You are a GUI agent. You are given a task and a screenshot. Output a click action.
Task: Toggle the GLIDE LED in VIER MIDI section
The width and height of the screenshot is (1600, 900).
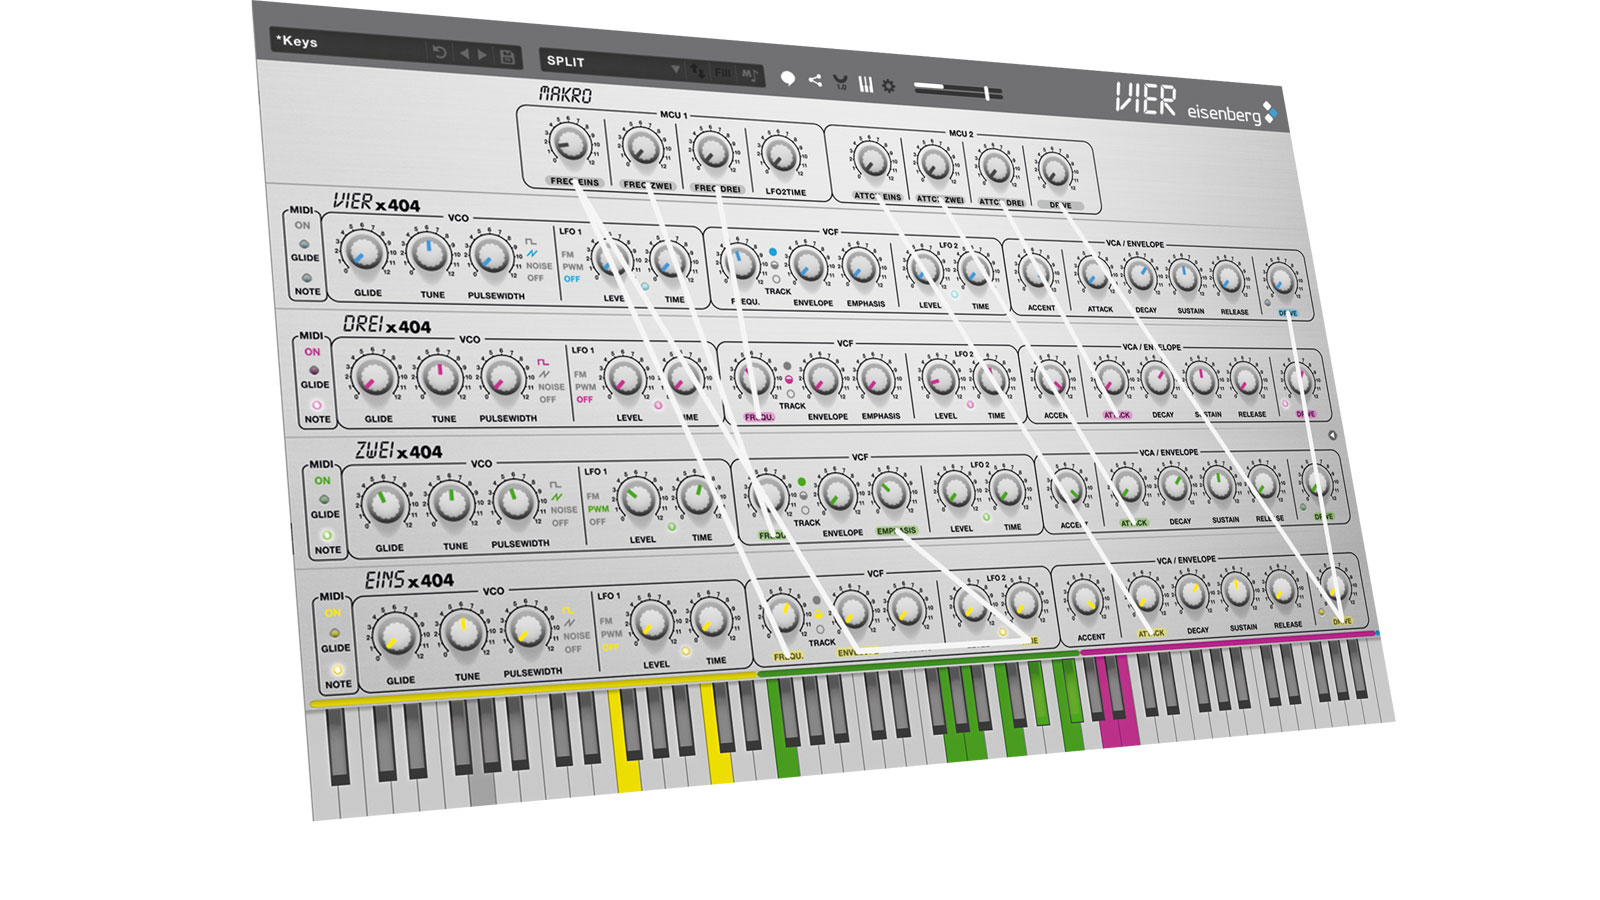coord(304,244)
